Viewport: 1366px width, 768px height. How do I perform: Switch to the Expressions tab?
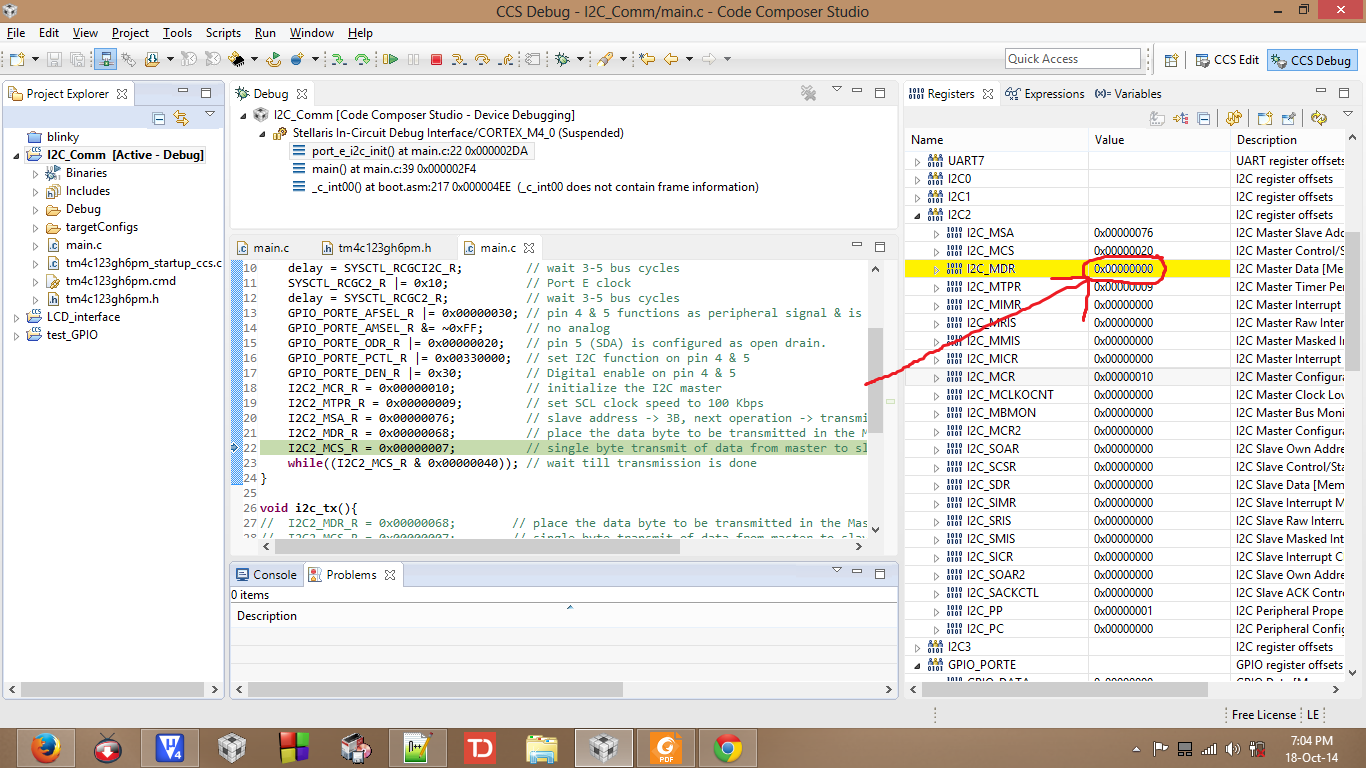[1045, 94]
